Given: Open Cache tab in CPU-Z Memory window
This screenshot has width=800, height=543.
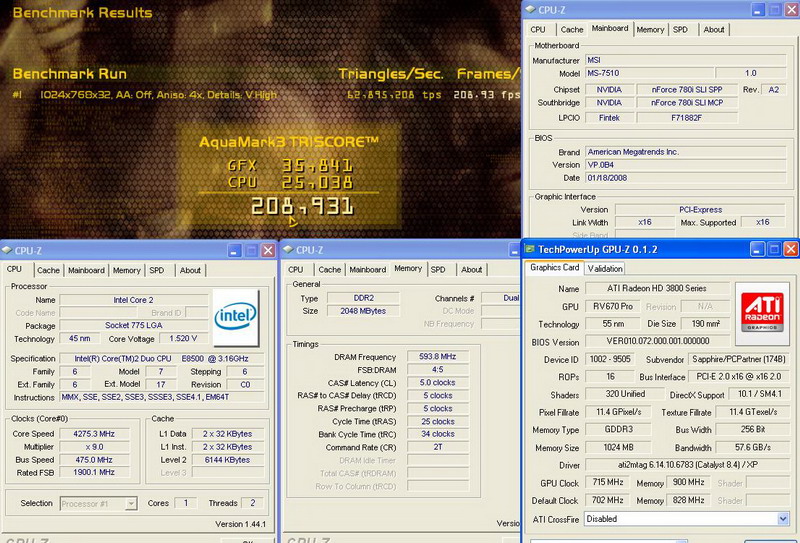Looking at the screenshot, I should click(330, 269).
